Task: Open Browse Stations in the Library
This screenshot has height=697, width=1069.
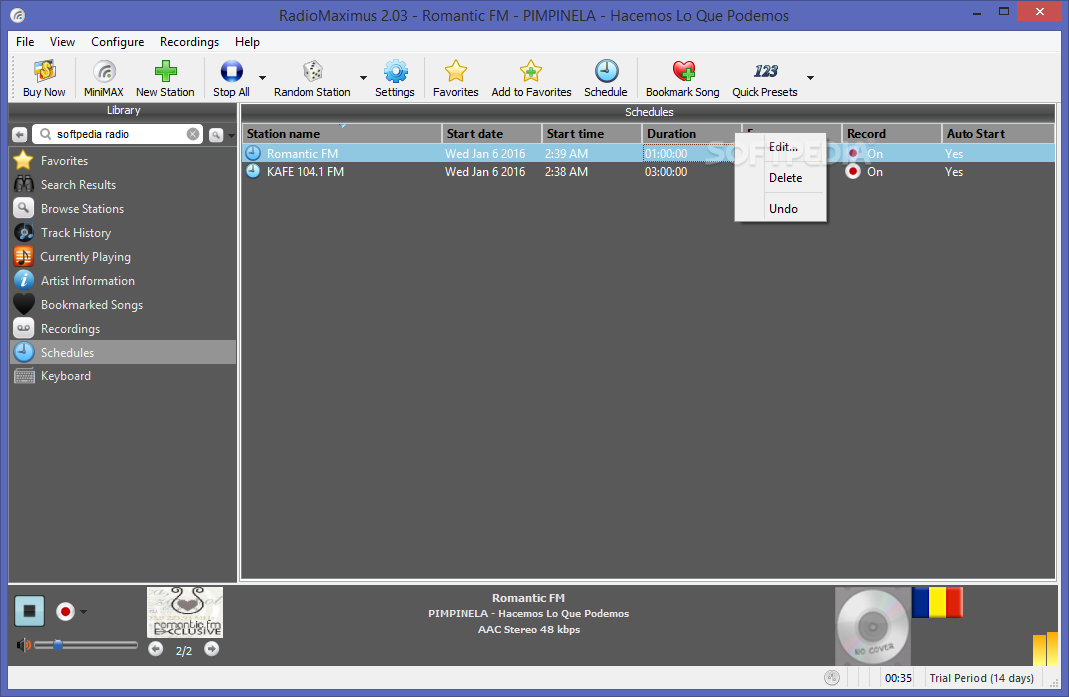Action: (123, 209)
